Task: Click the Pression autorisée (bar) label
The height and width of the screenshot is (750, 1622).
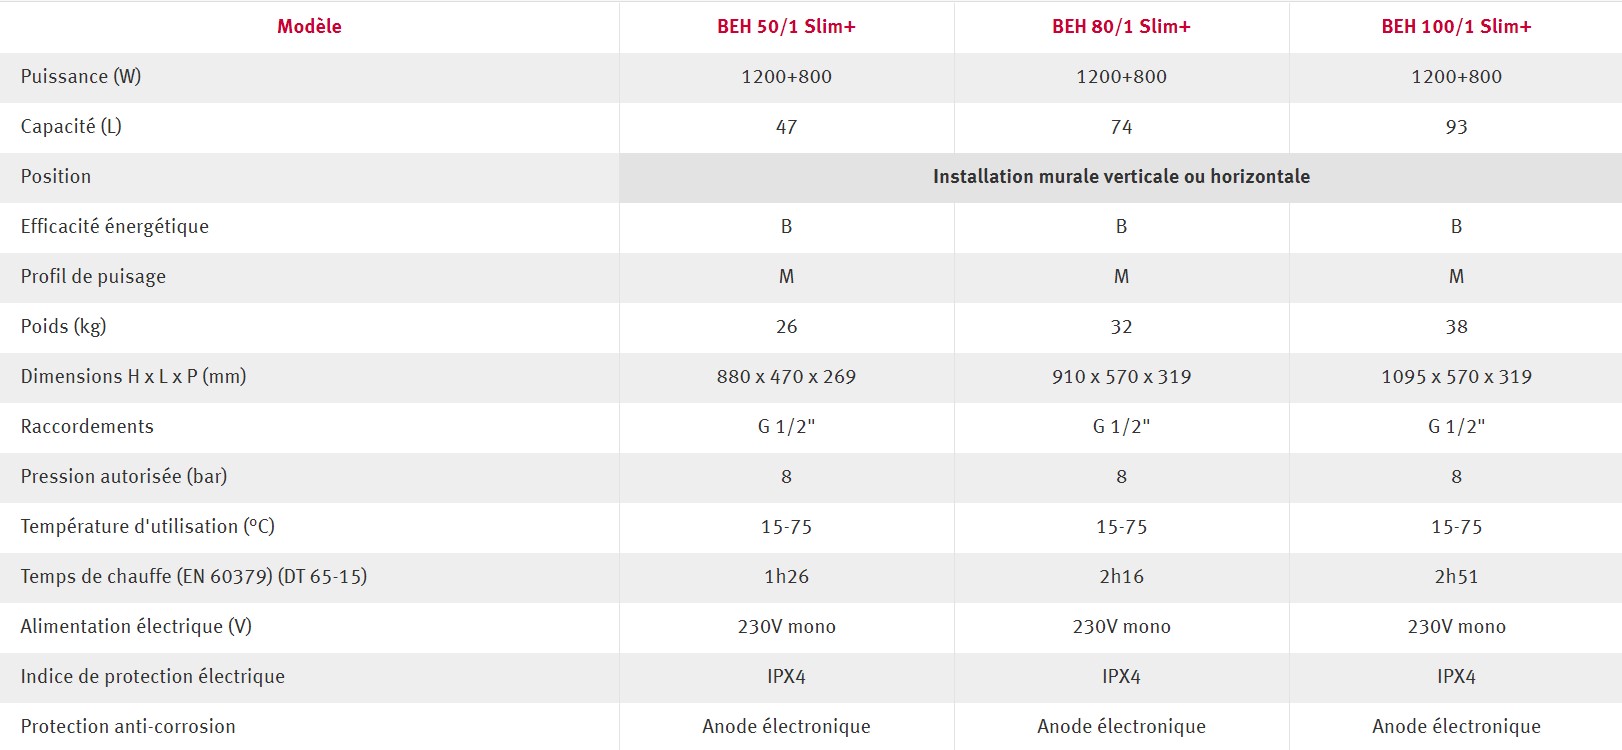Action: (x=124, y=477)
